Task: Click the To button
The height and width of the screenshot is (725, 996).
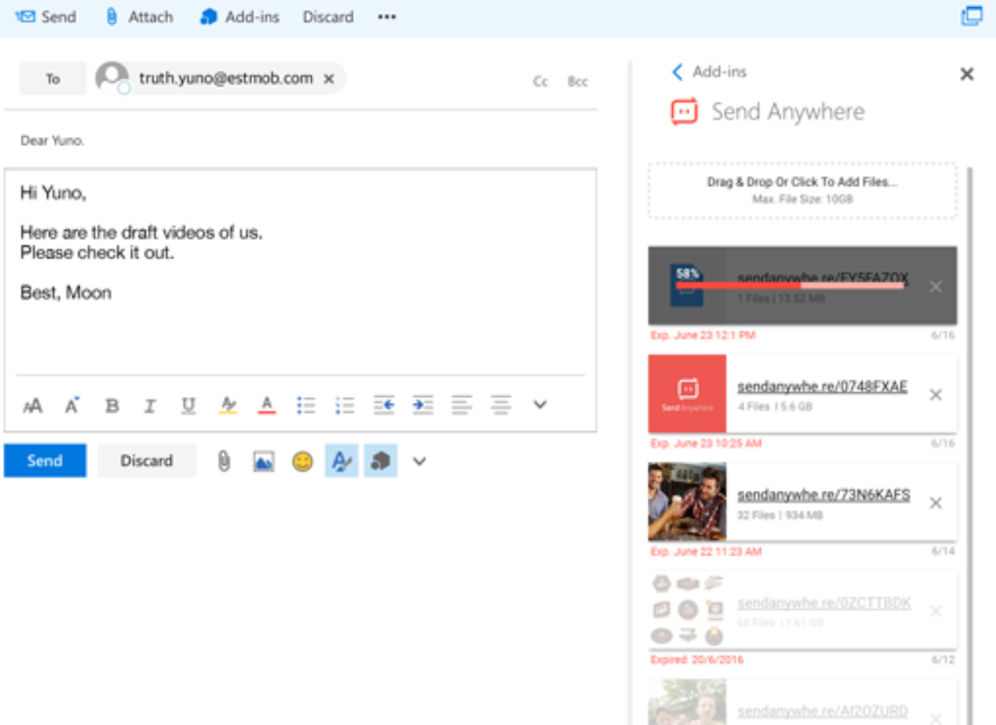Action: [53, 79]
